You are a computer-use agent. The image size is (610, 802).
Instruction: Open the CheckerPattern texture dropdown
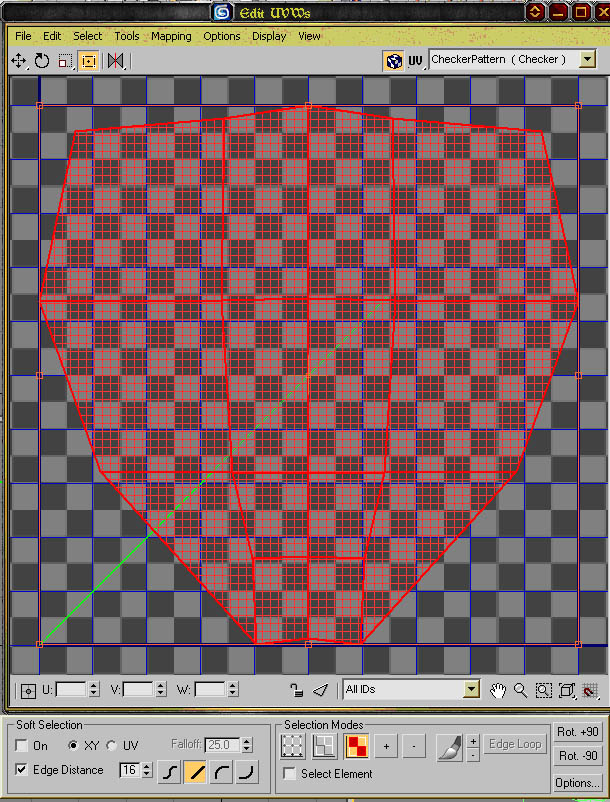587,60
